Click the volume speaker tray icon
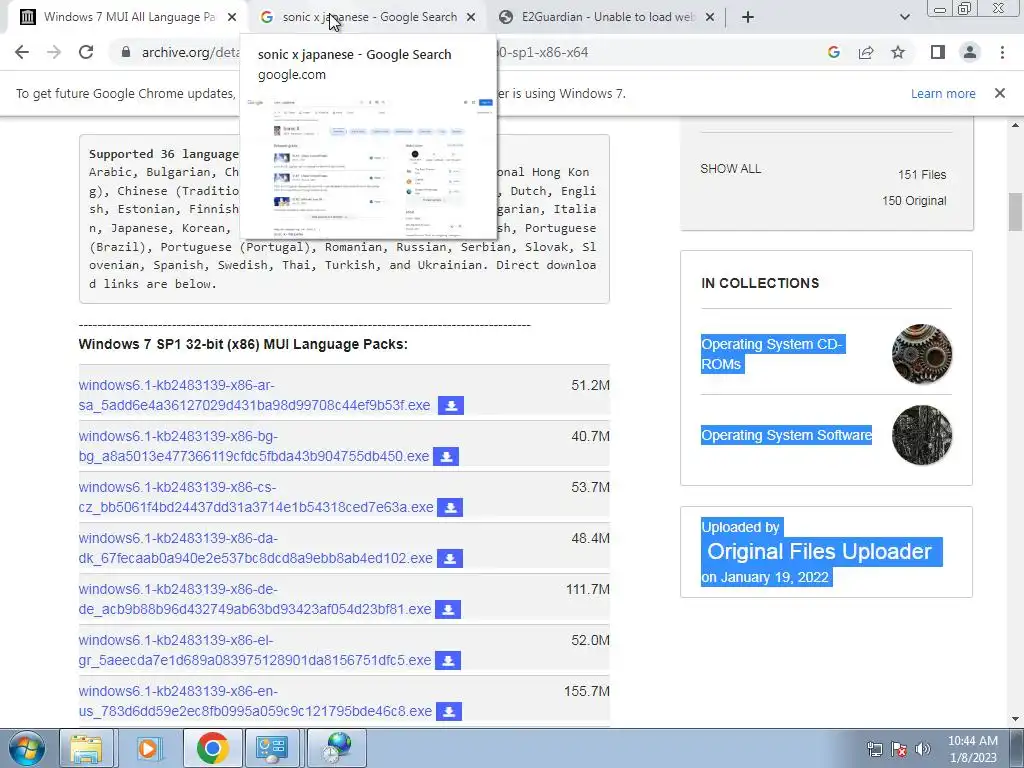Viewport: 1024px width, 768px height. [x=922, y=749]
